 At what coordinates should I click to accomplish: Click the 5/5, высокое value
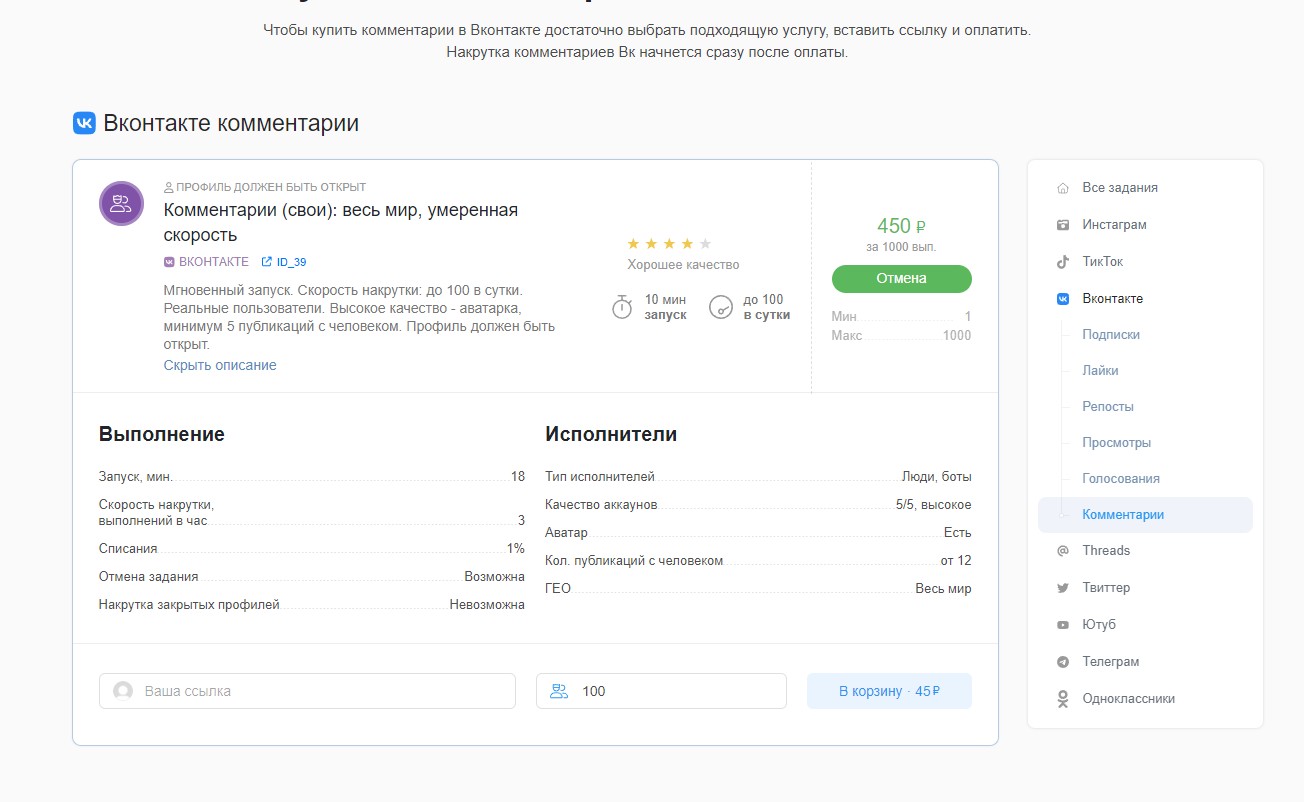[x=934, y=505]
